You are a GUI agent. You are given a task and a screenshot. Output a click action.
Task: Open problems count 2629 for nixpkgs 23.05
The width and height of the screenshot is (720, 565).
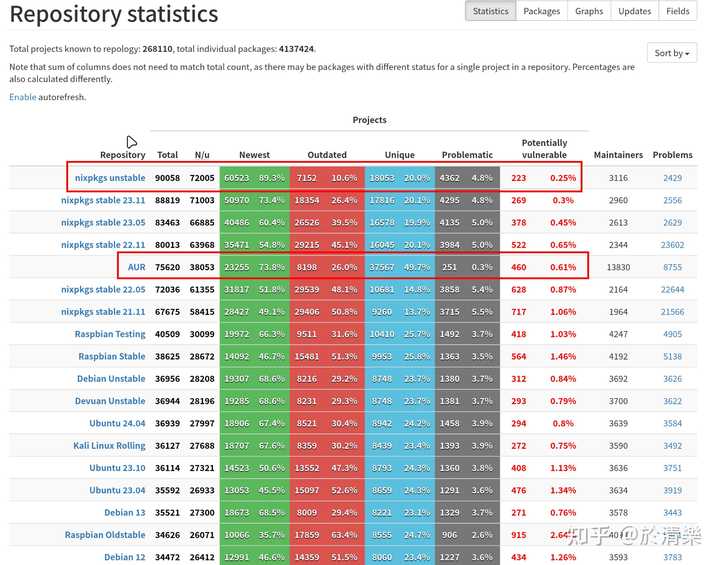[x=672, y=222]
